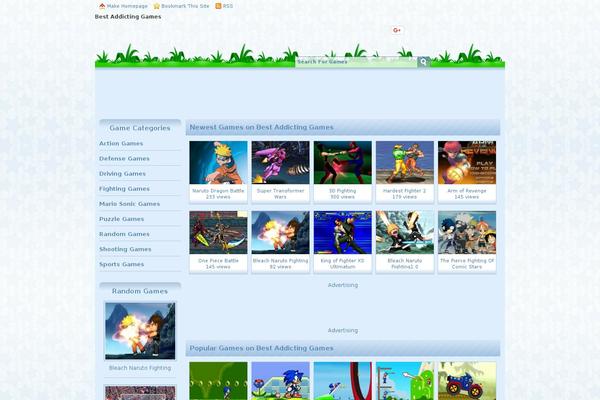Open the popular monster truck game thumbnail
600x400 pixels.
tap(467, 381)
